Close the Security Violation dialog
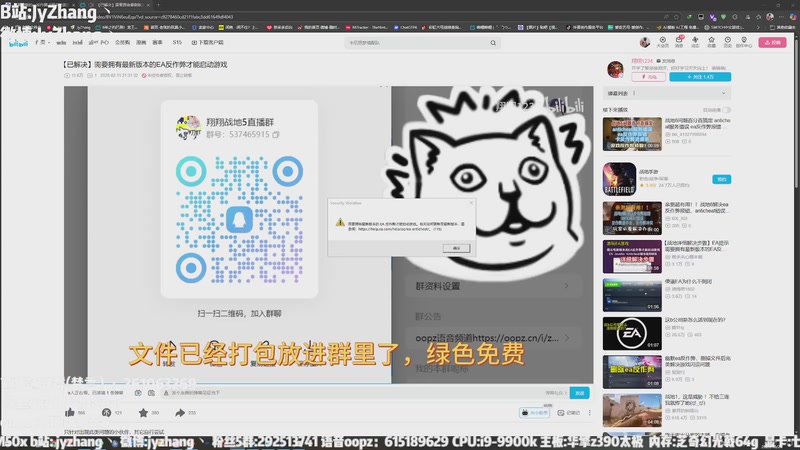The height and width of the screenshot is (450, 800). click(471, 203)
